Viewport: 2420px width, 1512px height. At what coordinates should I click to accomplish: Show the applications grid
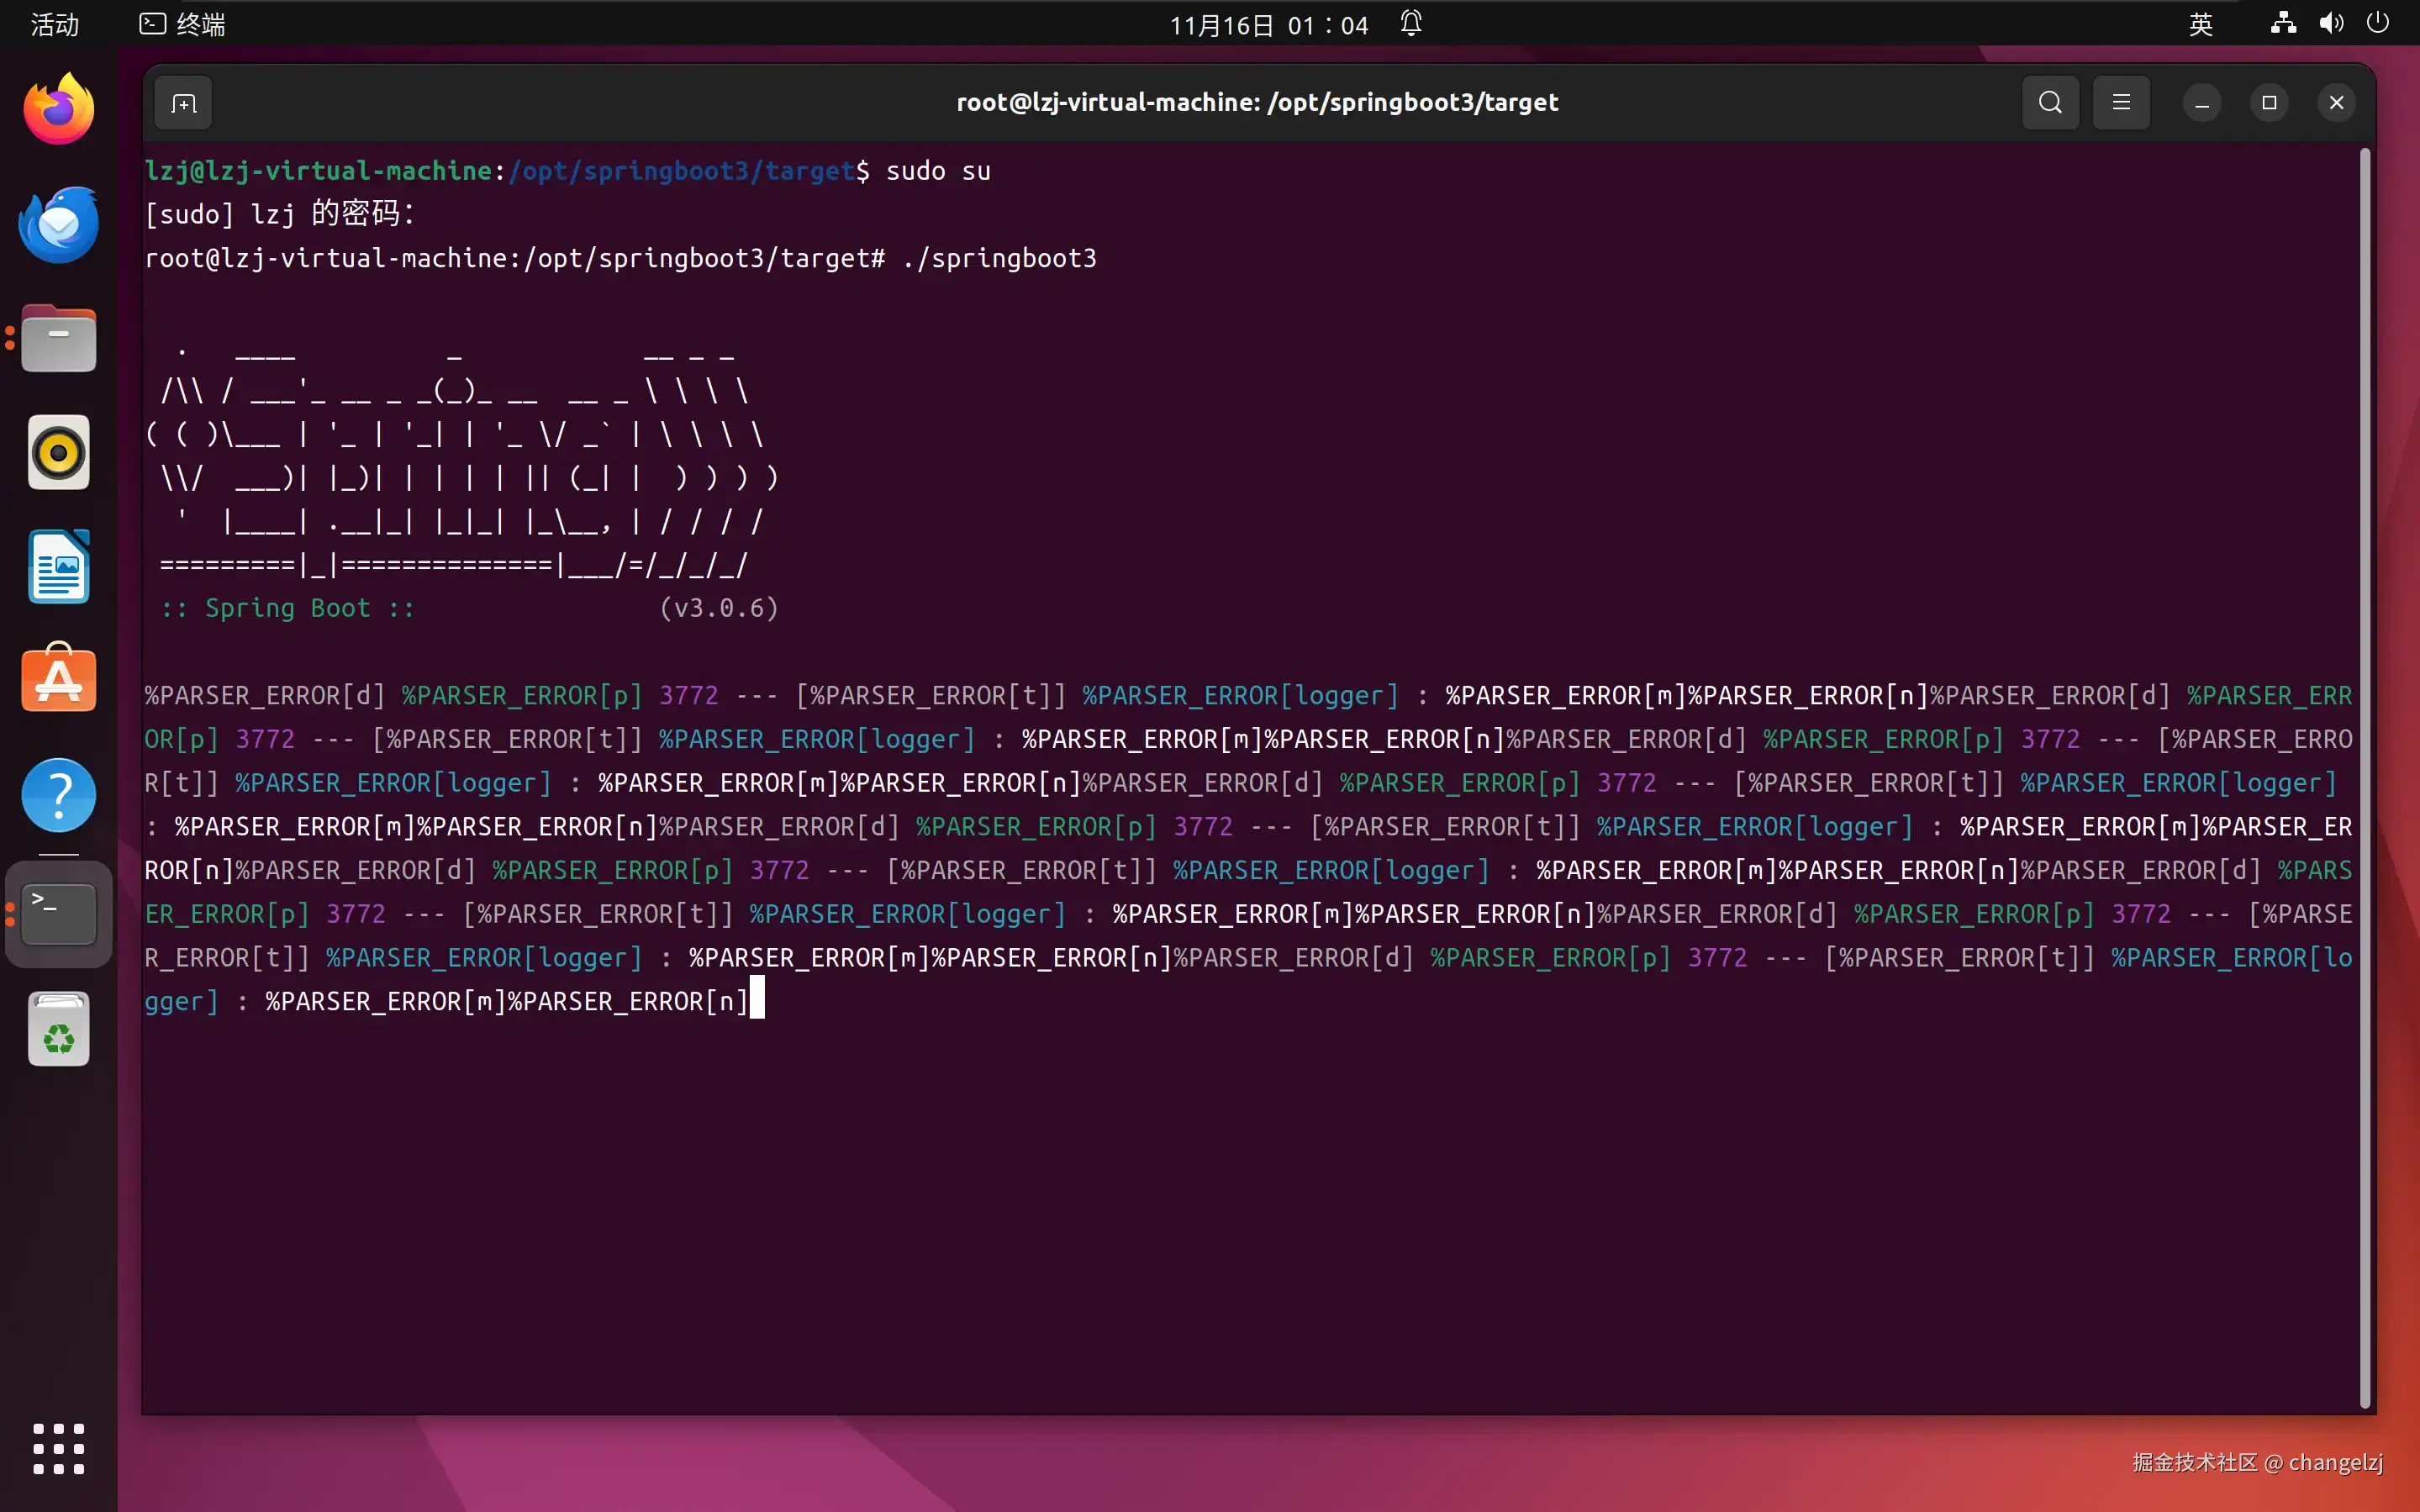tap(59, 1448)
